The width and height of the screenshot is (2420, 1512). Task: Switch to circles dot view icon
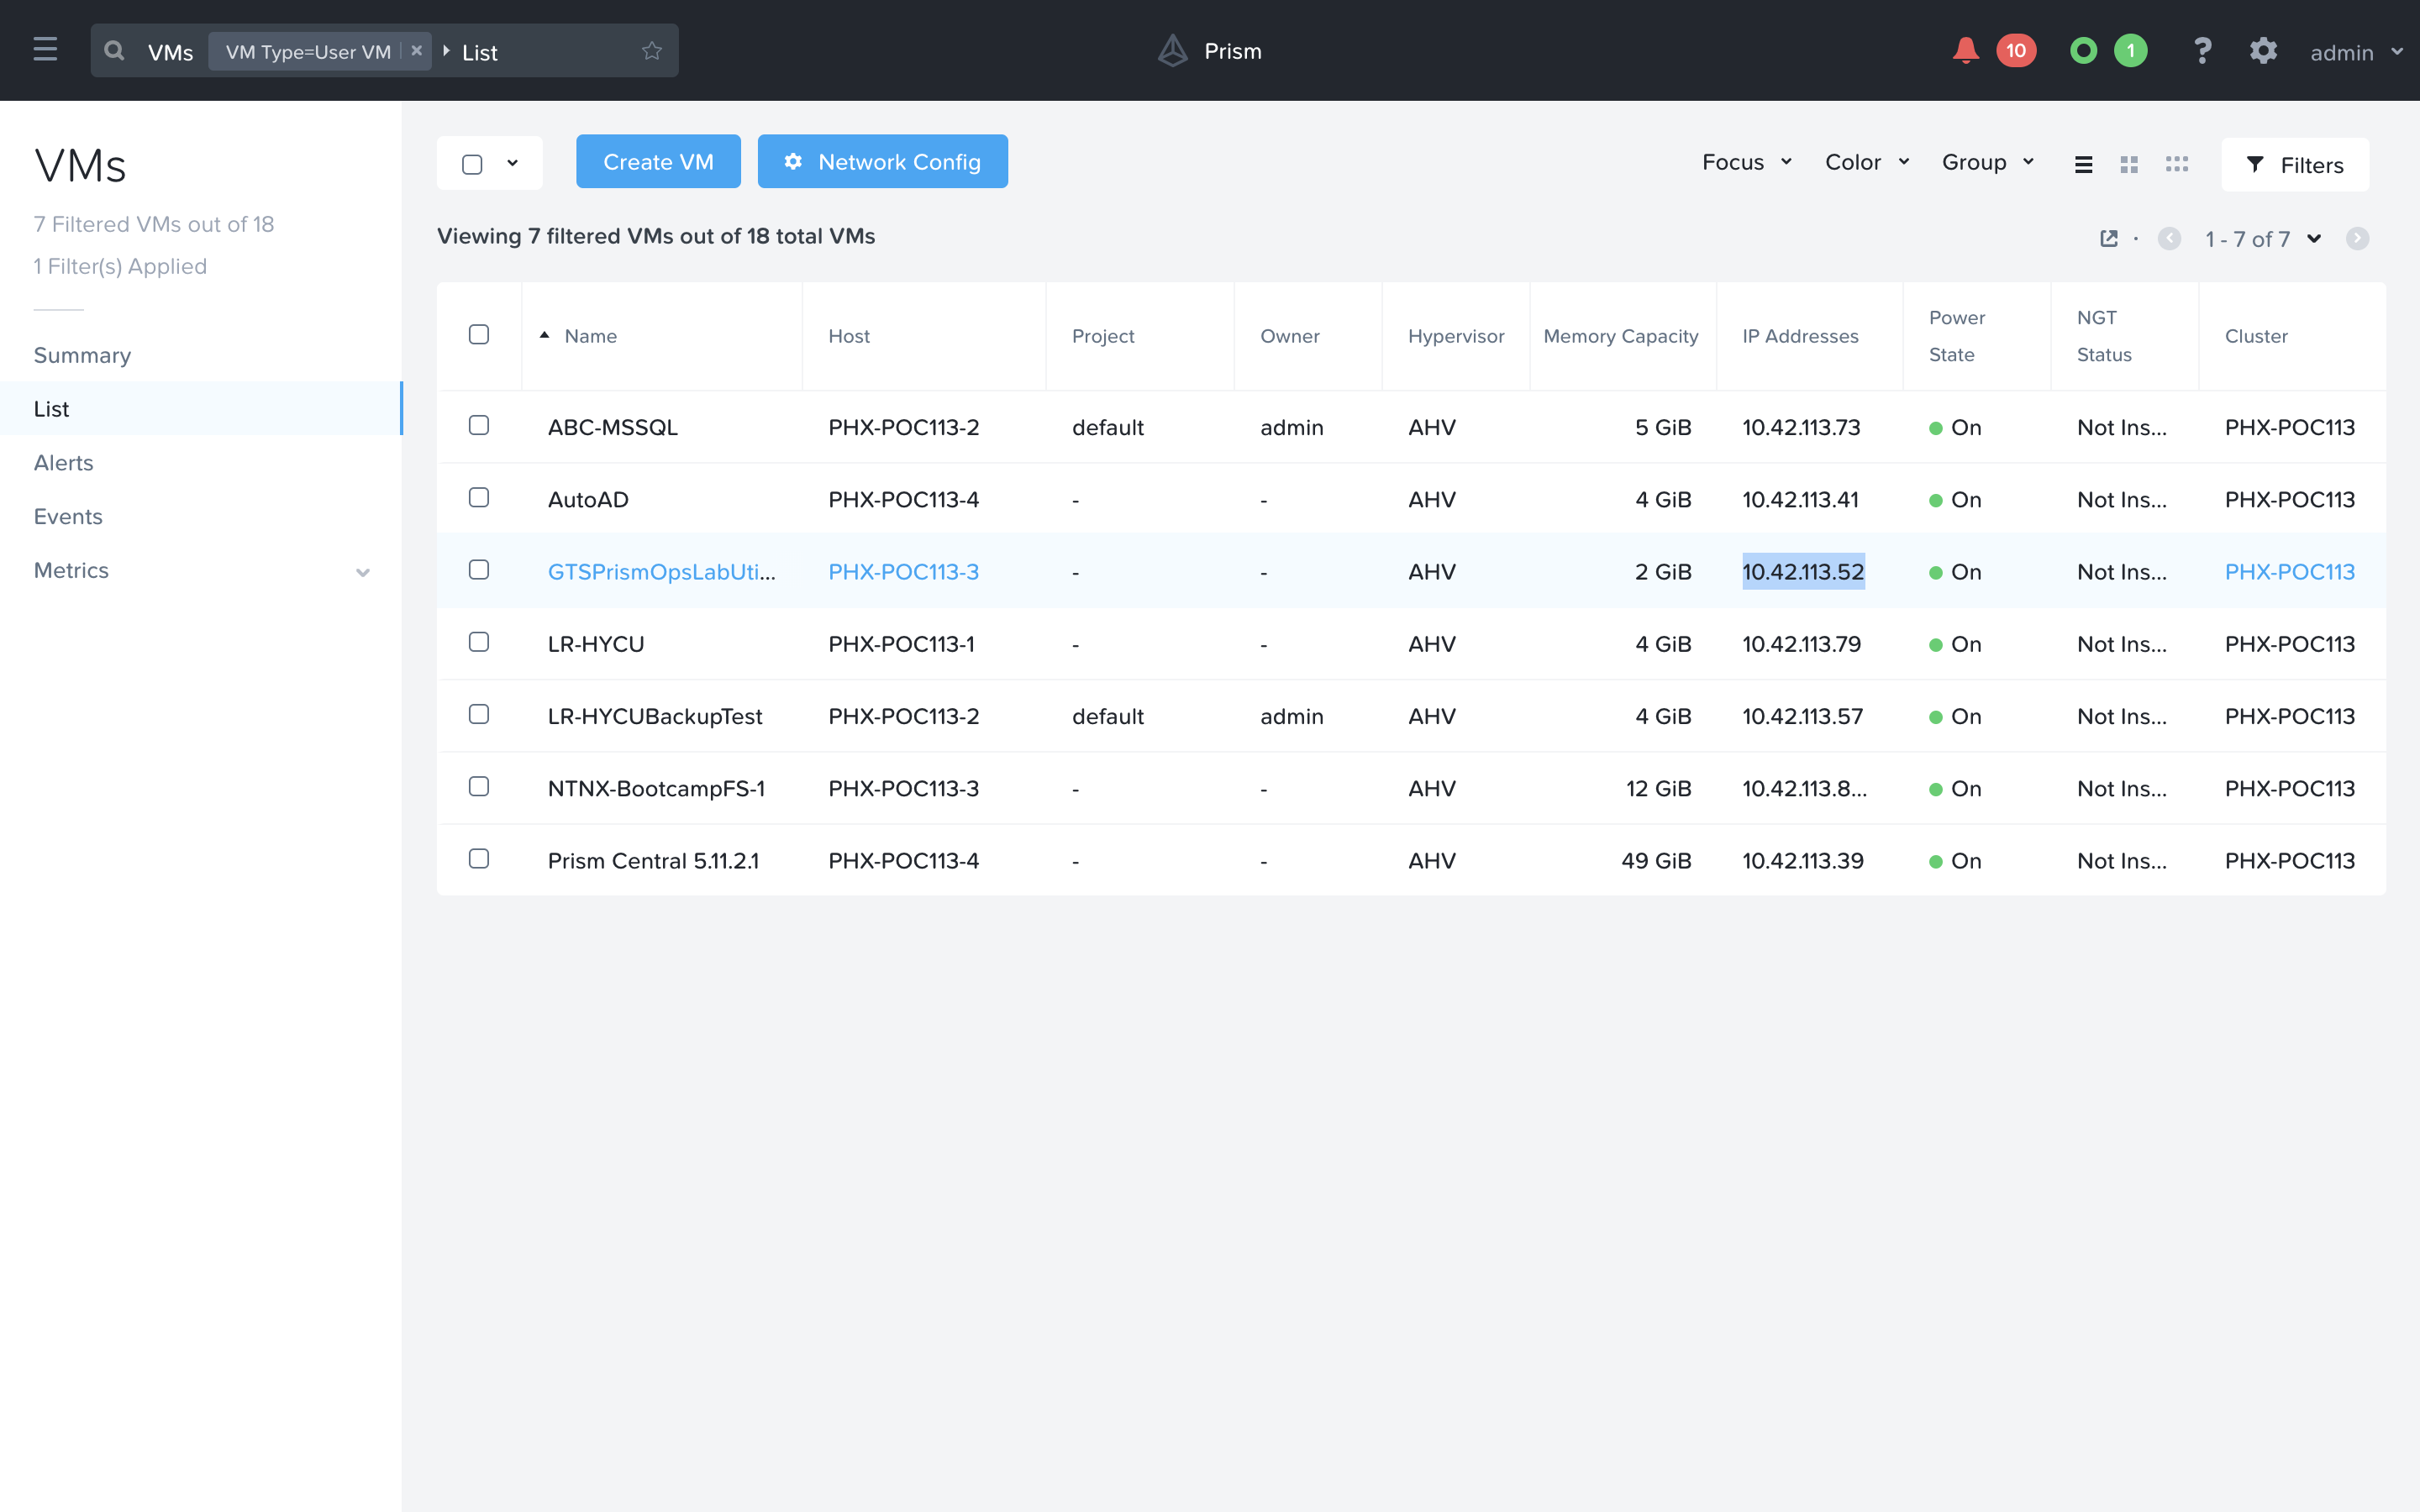pyautogui.click(x=2177, y=164)
